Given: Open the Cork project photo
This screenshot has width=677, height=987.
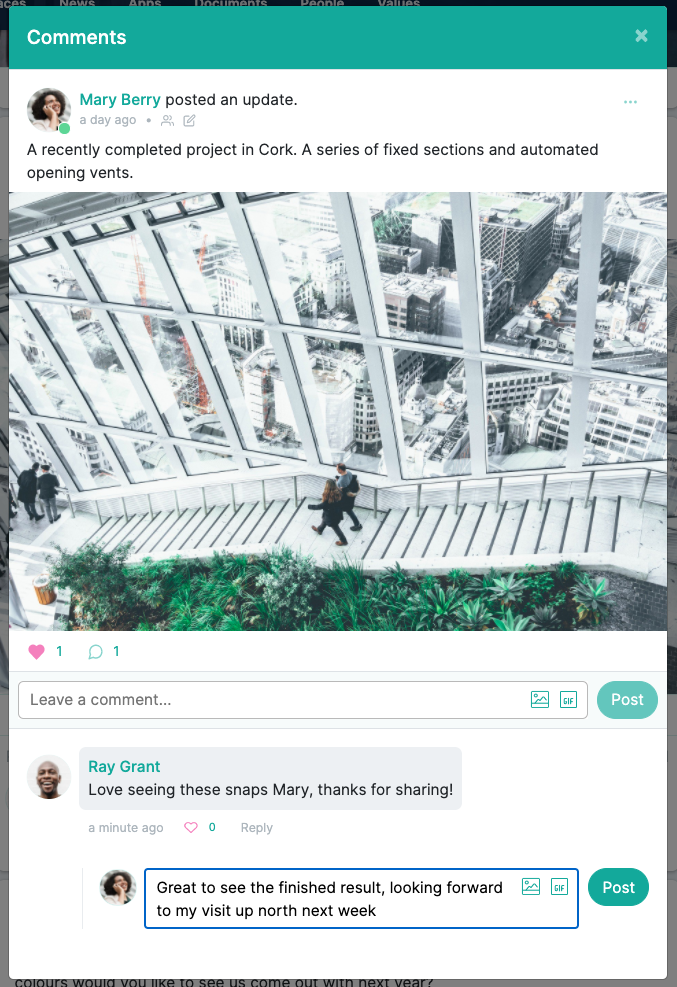Looking at the screenshot, I should pyautogui.click(x=338, y=411).
